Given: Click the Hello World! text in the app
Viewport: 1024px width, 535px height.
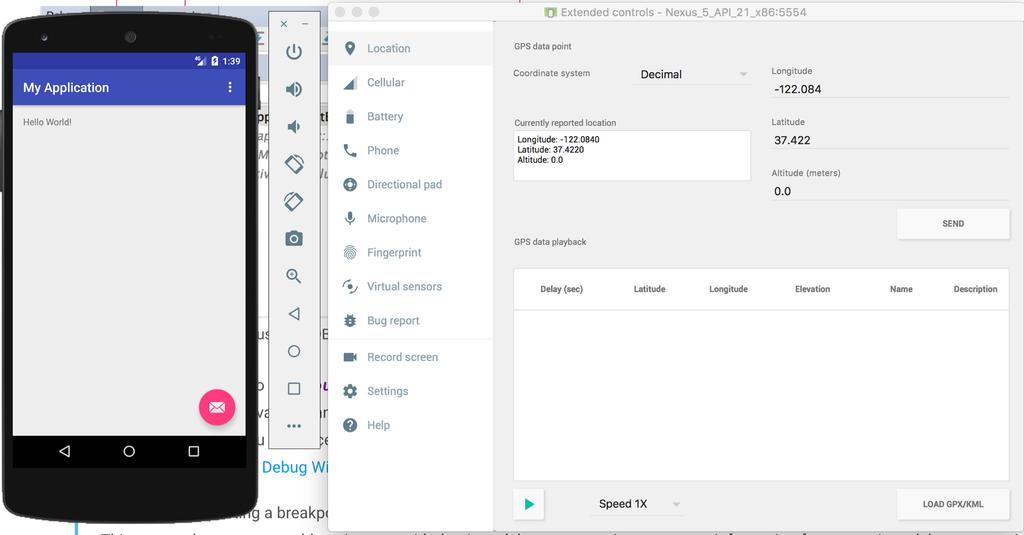Looking at the screenshot, I should coord(47,122).
